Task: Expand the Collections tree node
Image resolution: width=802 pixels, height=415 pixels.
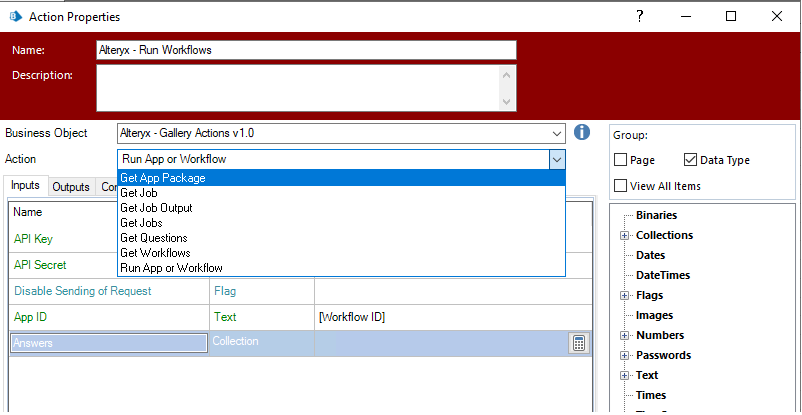Action: click(625, 236)
